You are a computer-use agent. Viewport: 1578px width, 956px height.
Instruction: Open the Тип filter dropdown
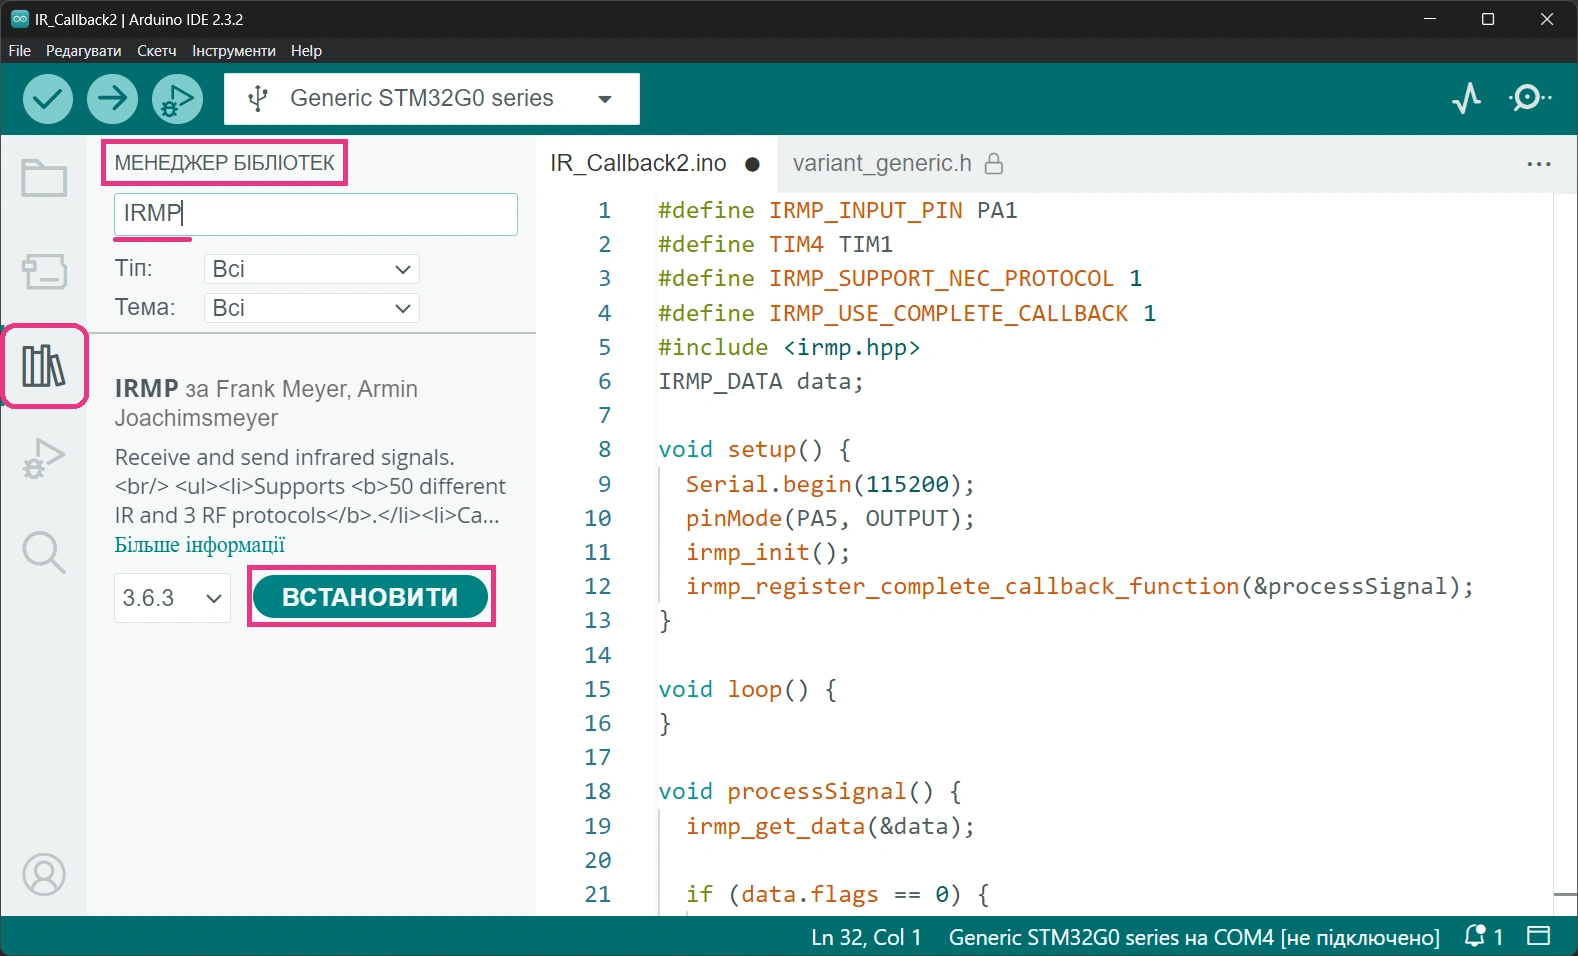[x=311, y=269]
